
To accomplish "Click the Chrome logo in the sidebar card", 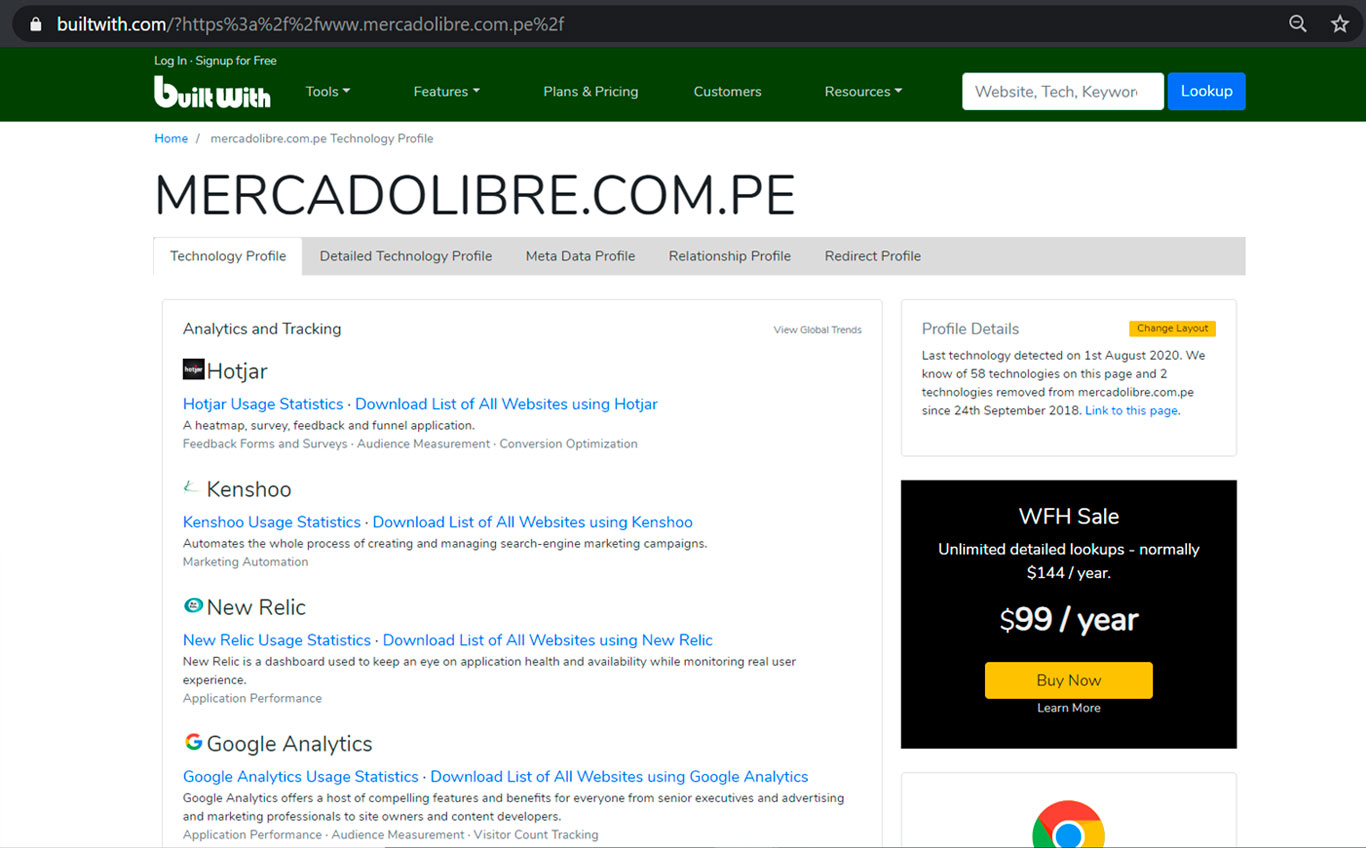I will 1068,824.
